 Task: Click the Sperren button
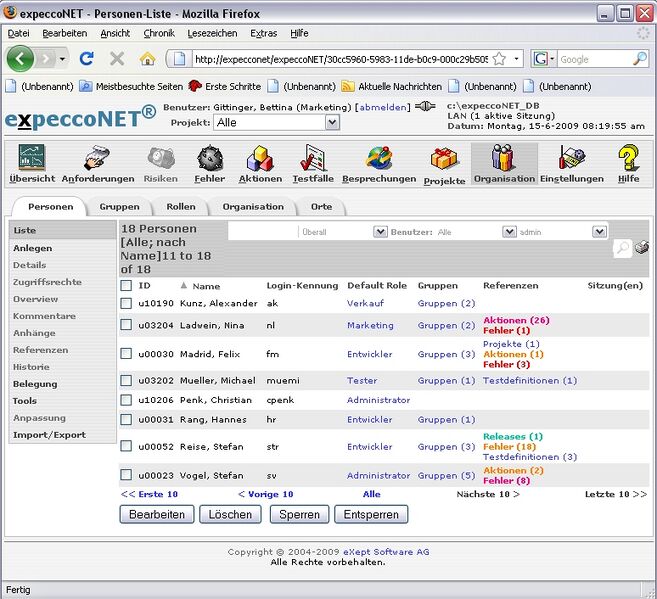[299, 514]
